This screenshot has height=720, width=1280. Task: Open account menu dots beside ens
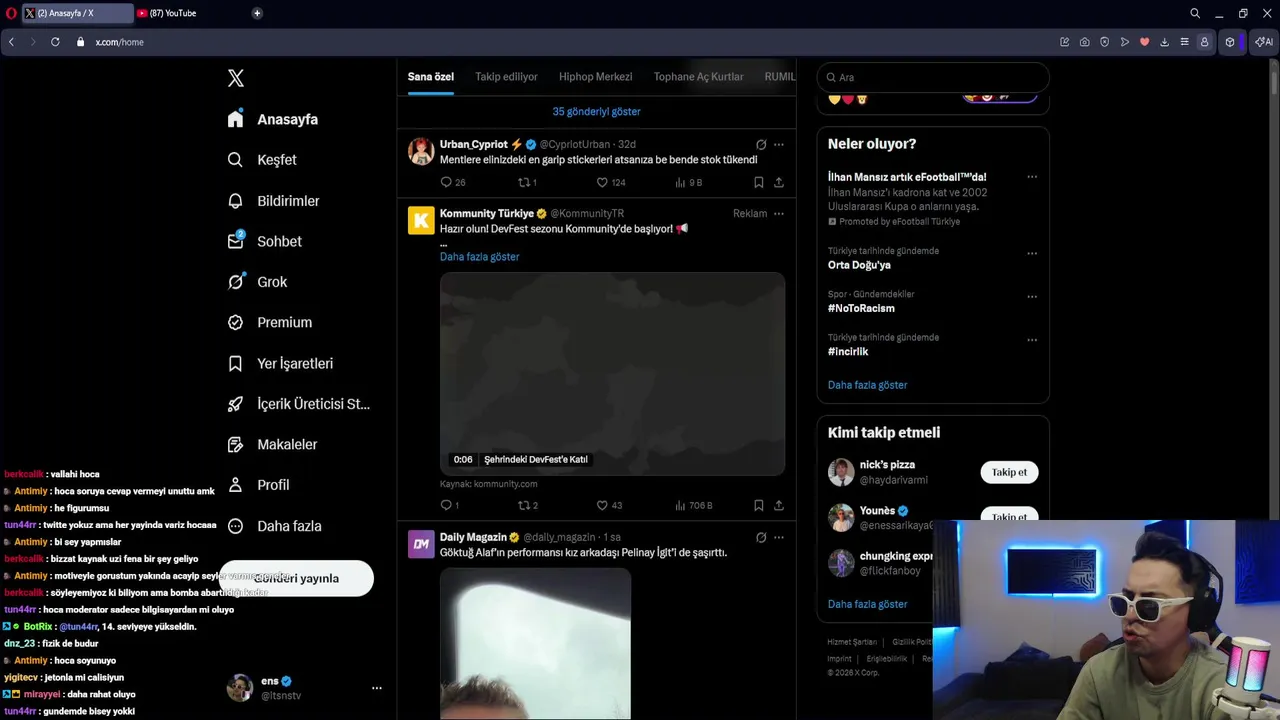377,688
